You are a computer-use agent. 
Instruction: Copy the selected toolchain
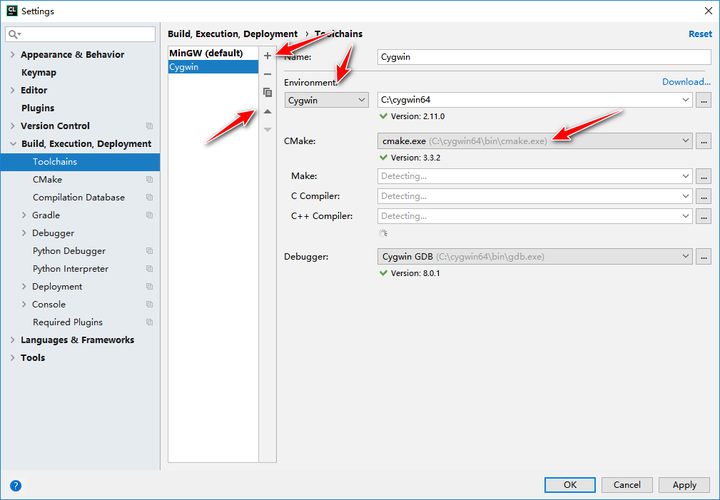pos(267,92)
